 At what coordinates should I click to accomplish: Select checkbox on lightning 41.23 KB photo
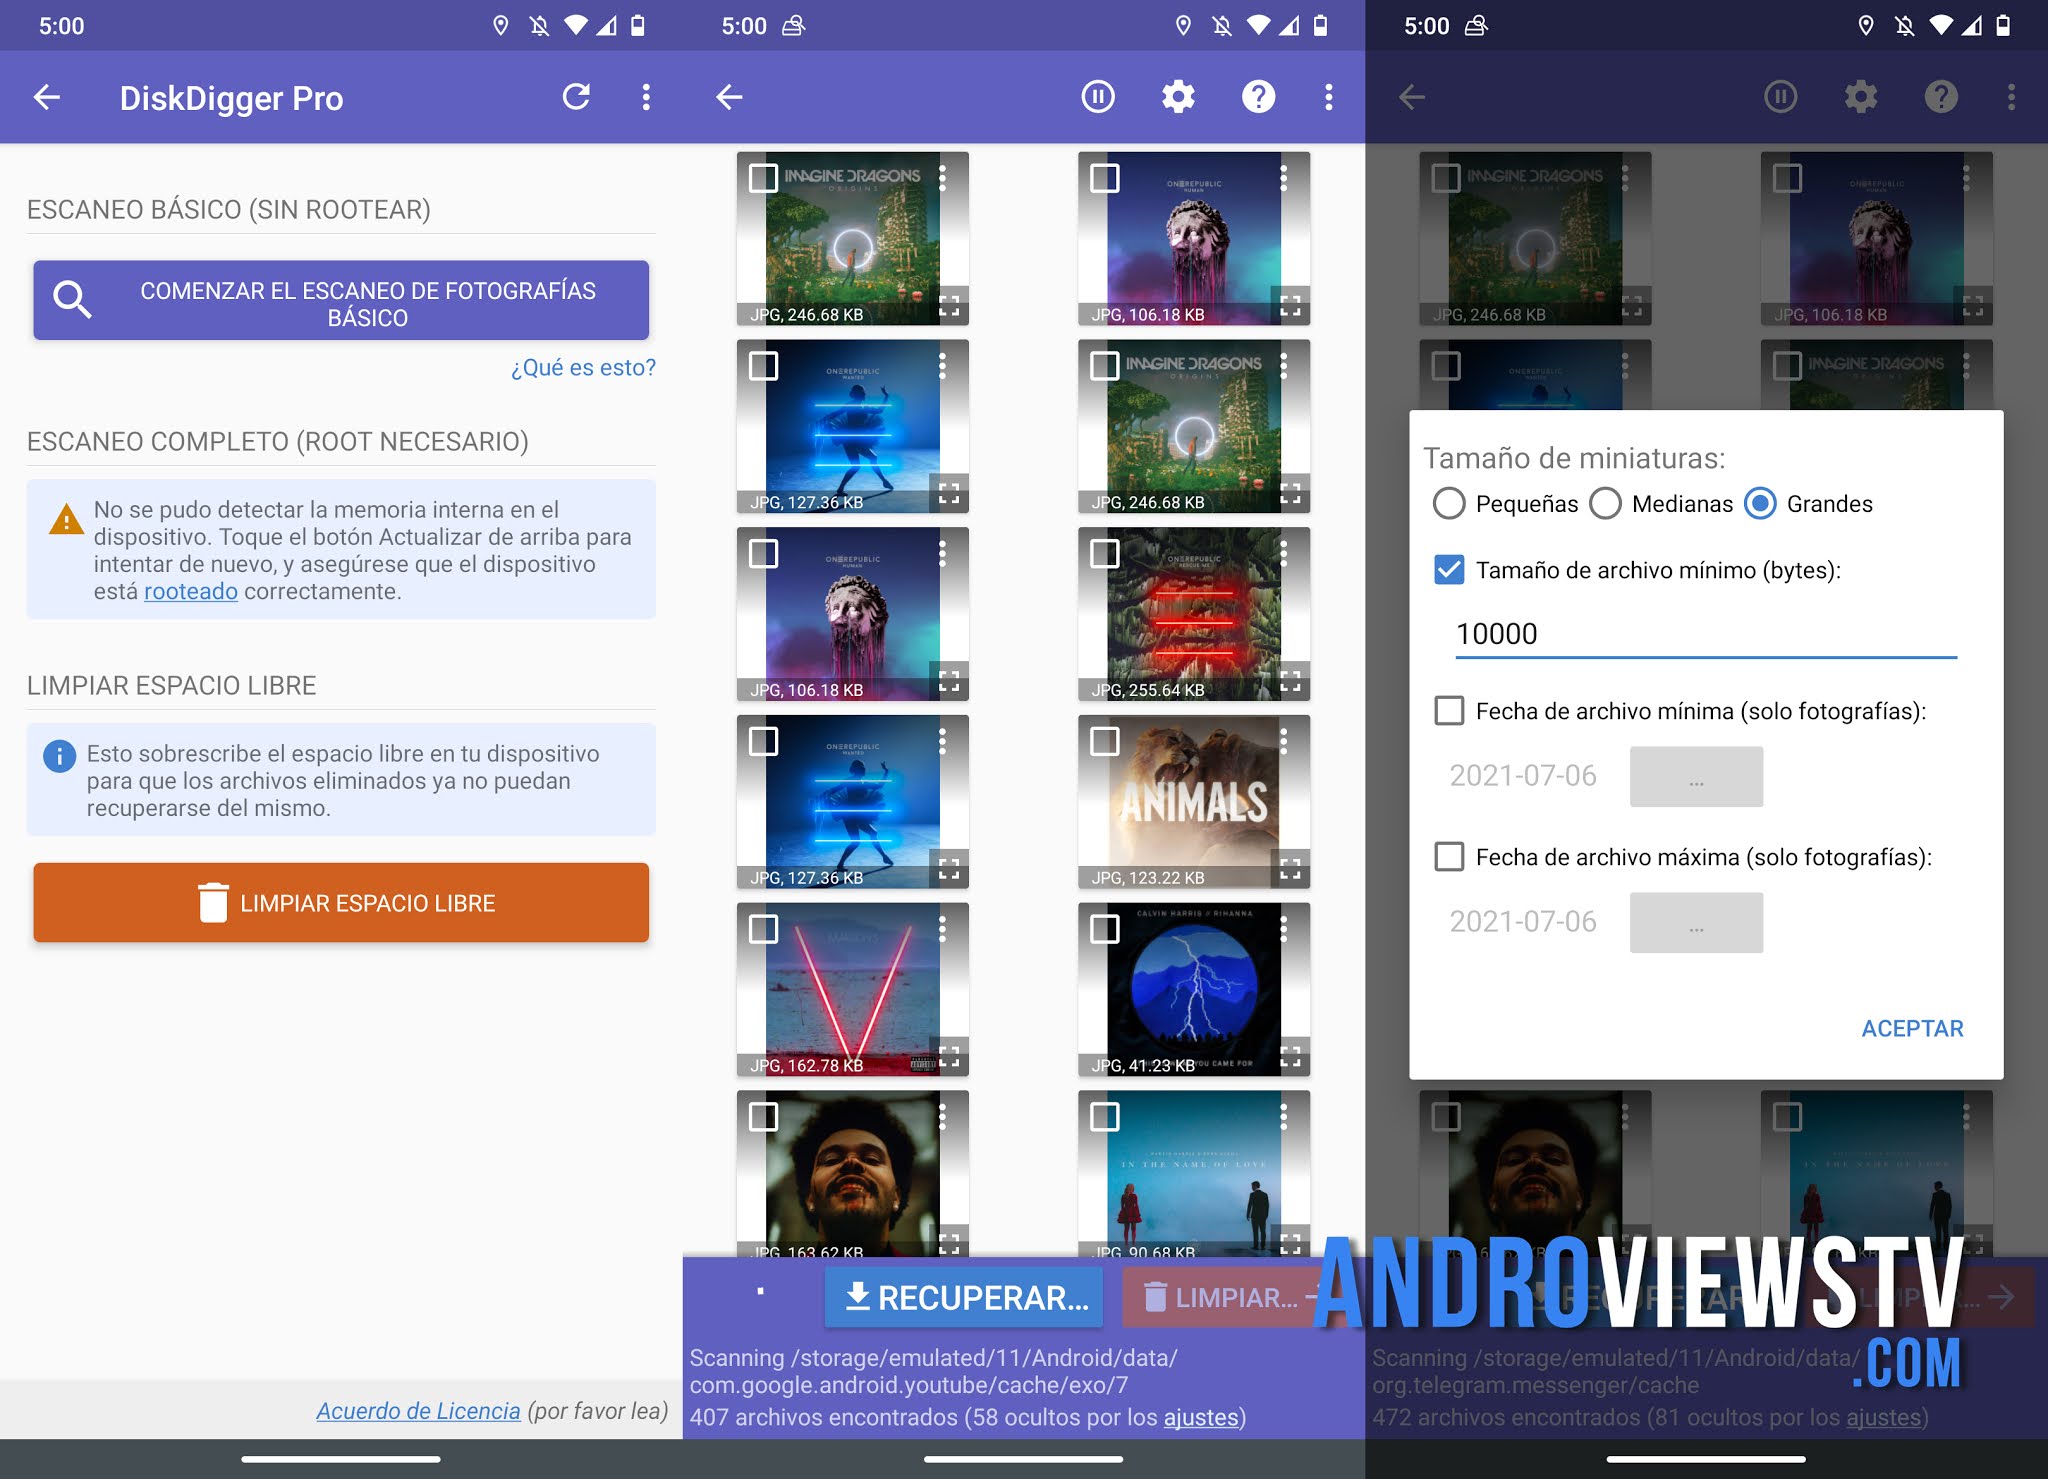1105,929
